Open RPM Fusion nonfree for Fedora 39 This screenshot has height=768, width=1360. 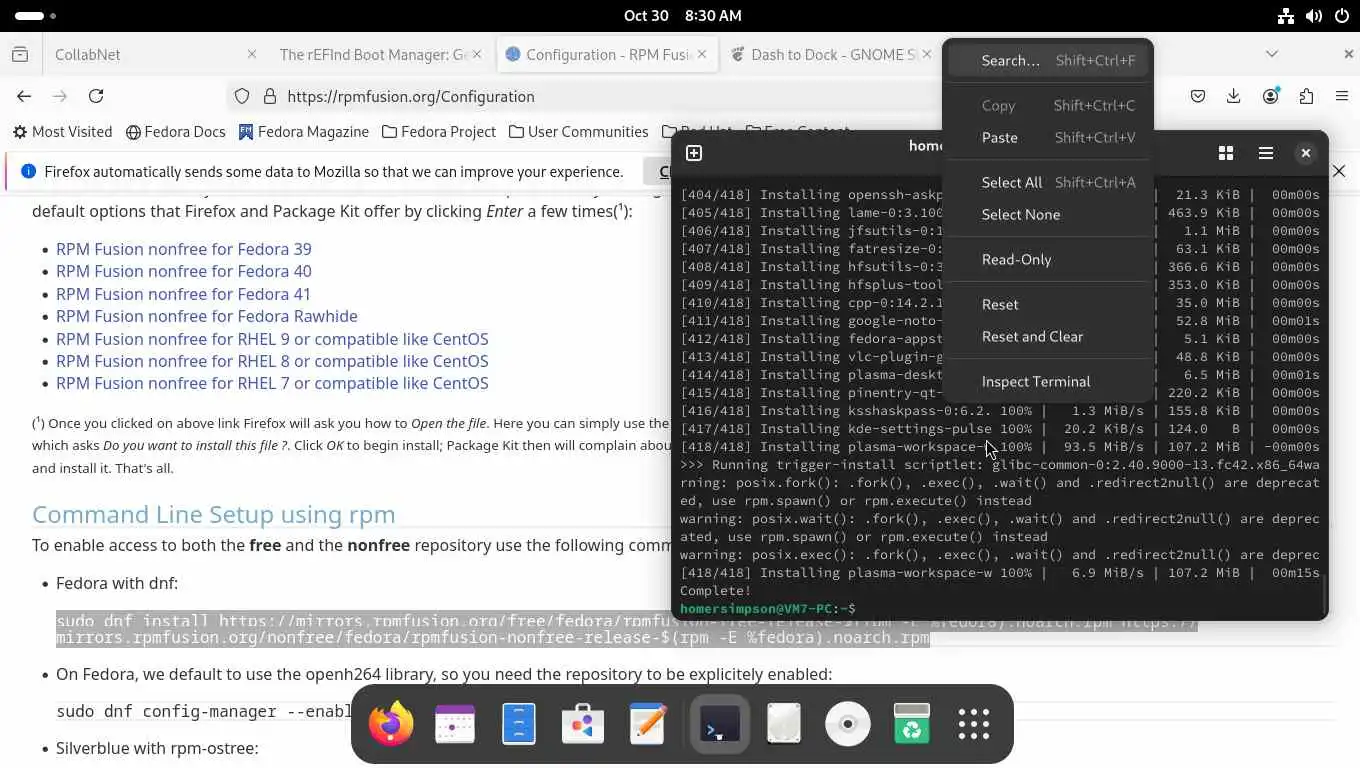183,249
